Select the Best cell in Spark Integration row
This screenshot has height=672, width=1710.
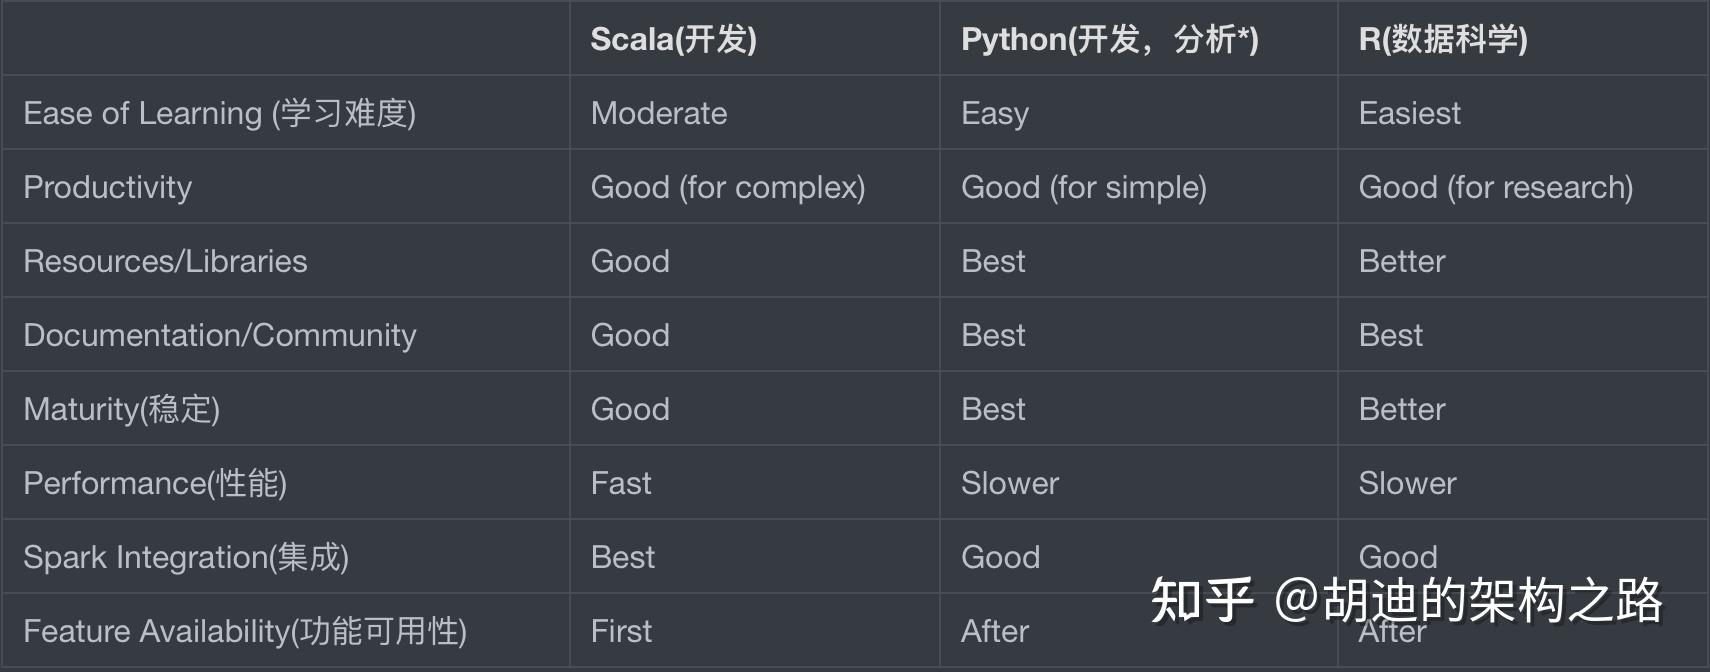click(x=623, y=557)
